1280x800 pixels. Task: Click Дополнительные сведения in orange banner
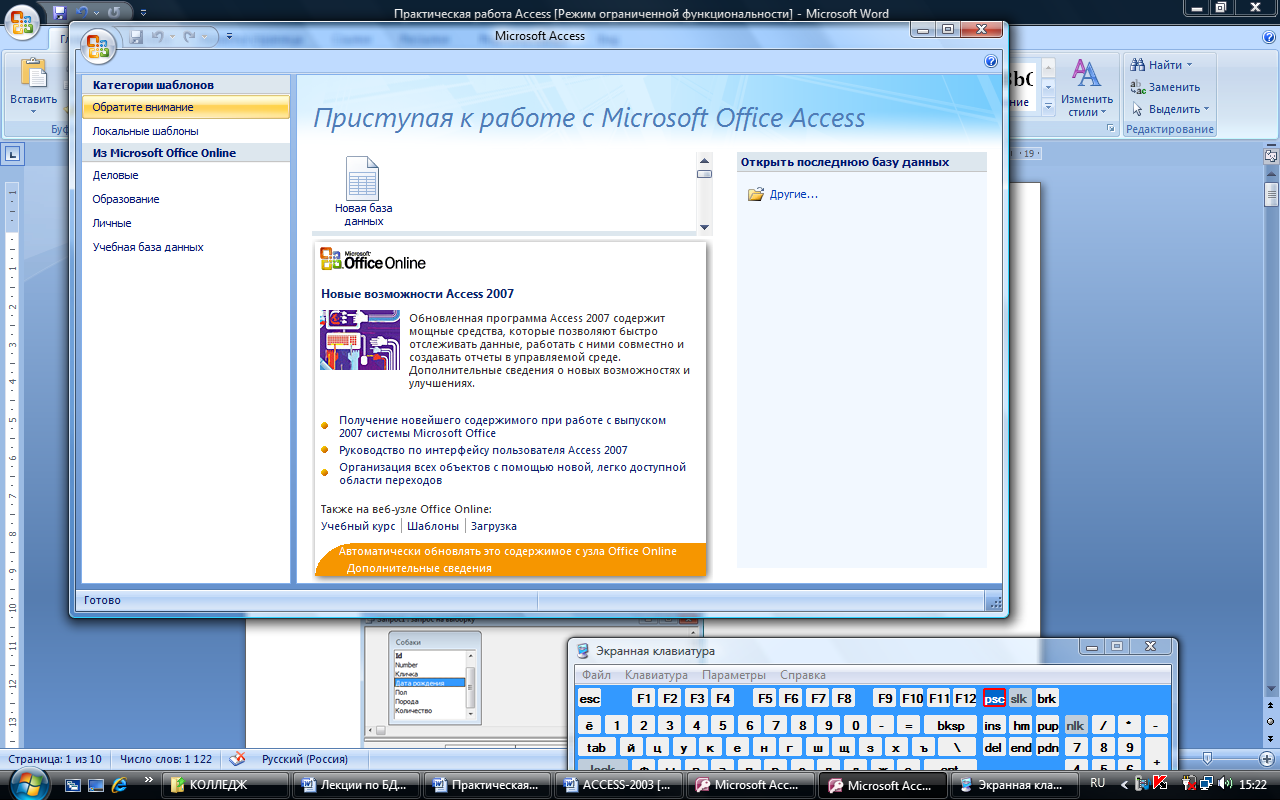pos(419,568)
